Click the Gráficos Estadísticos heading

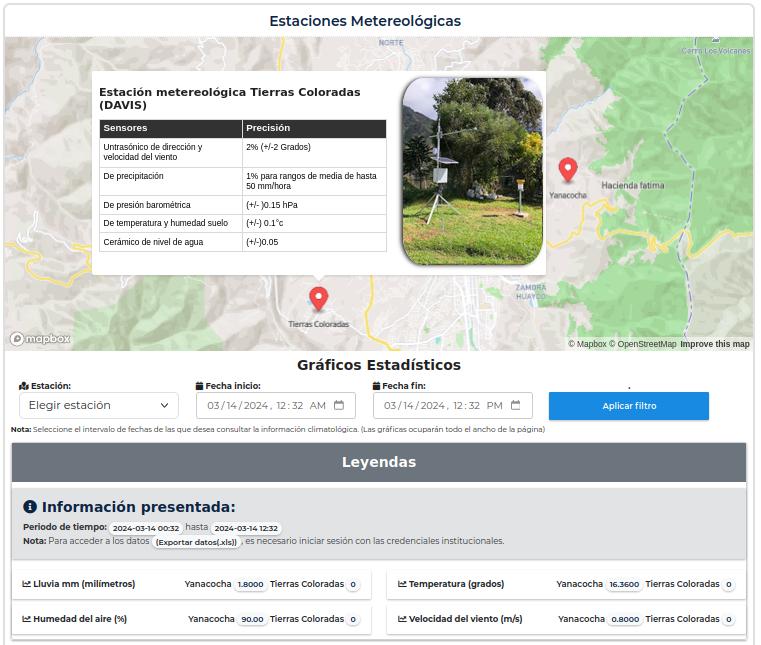(x=379, y=365)
